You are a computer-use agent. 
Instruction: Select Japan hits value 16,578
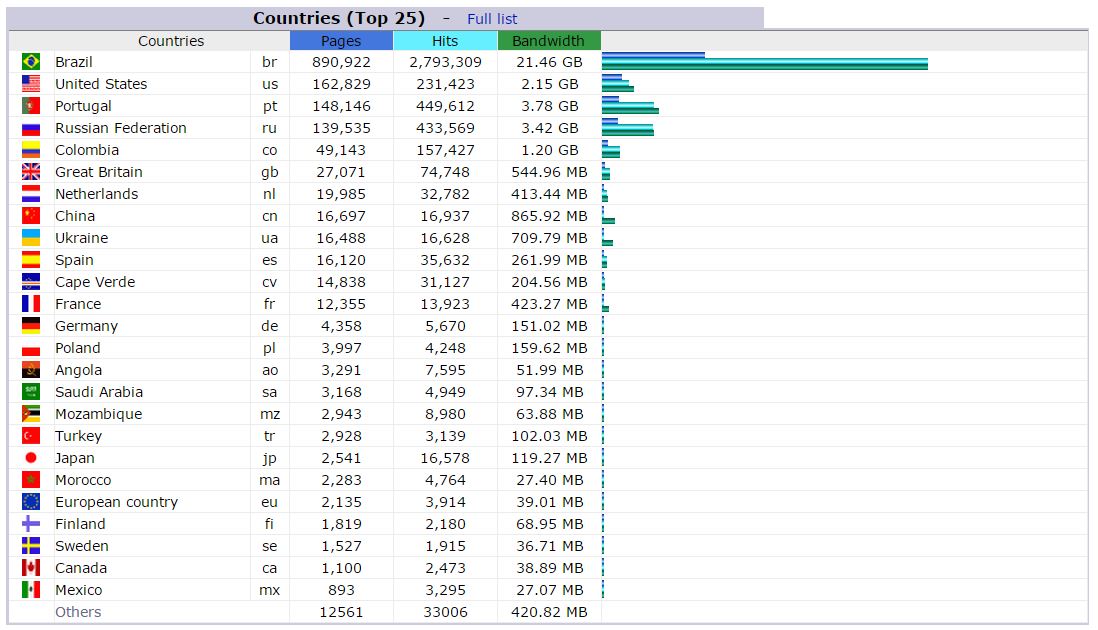(445, 458)
